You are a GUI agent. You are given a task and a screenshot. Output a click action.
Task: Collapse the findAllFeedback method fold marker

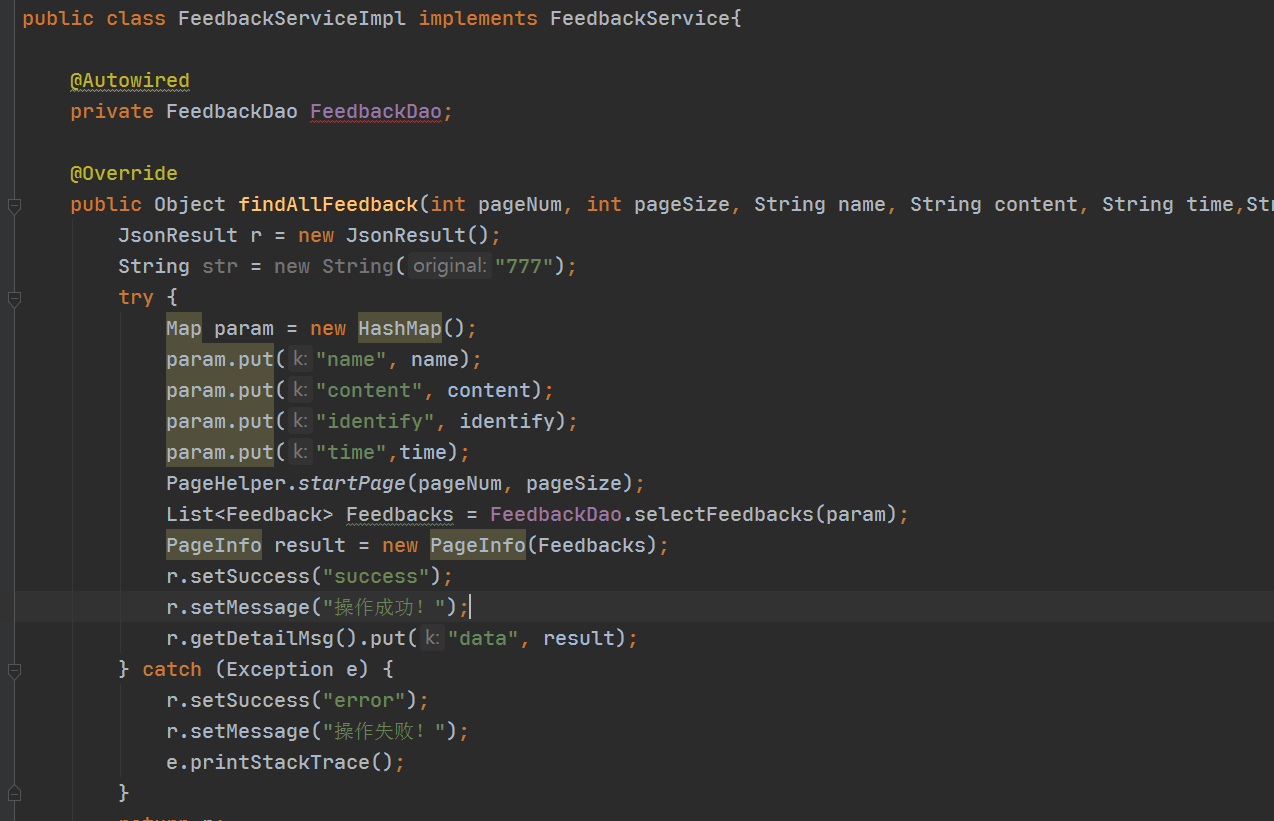14,205
